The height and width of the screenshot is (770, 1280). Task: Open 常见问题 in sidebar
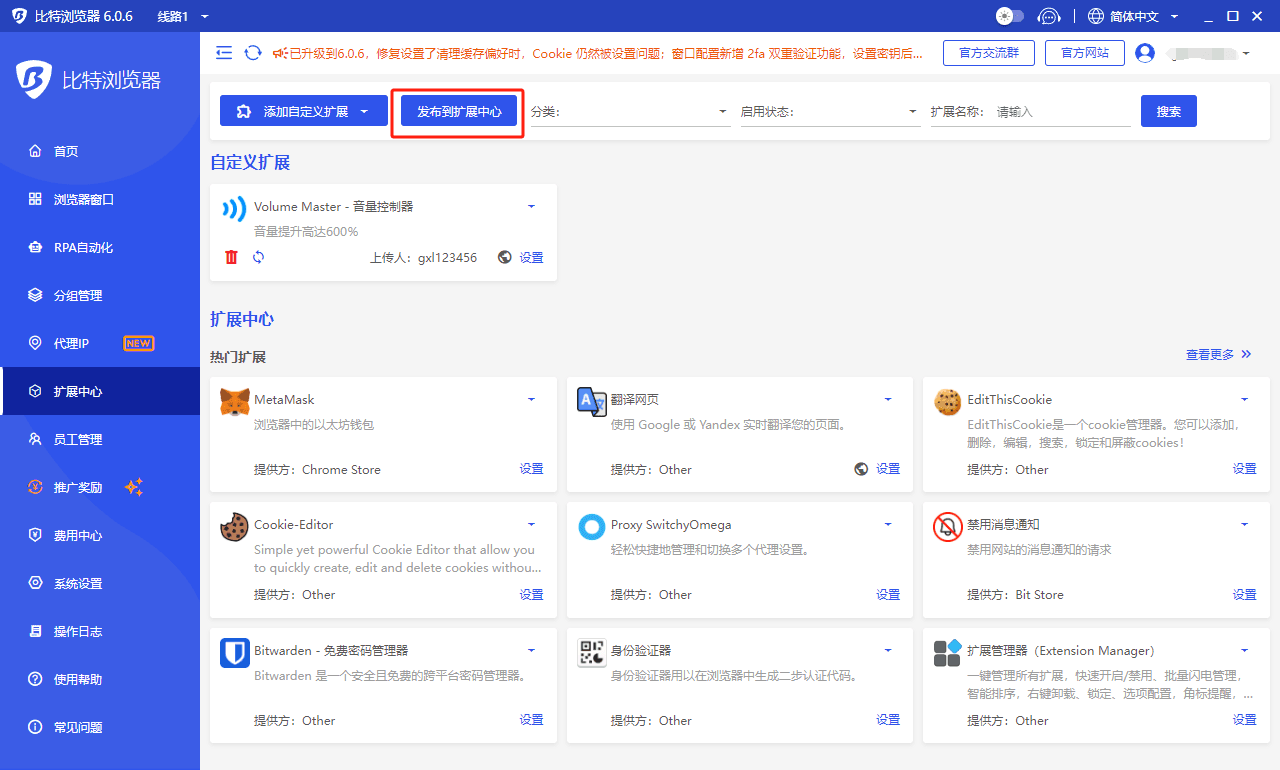tap(100, 727)
